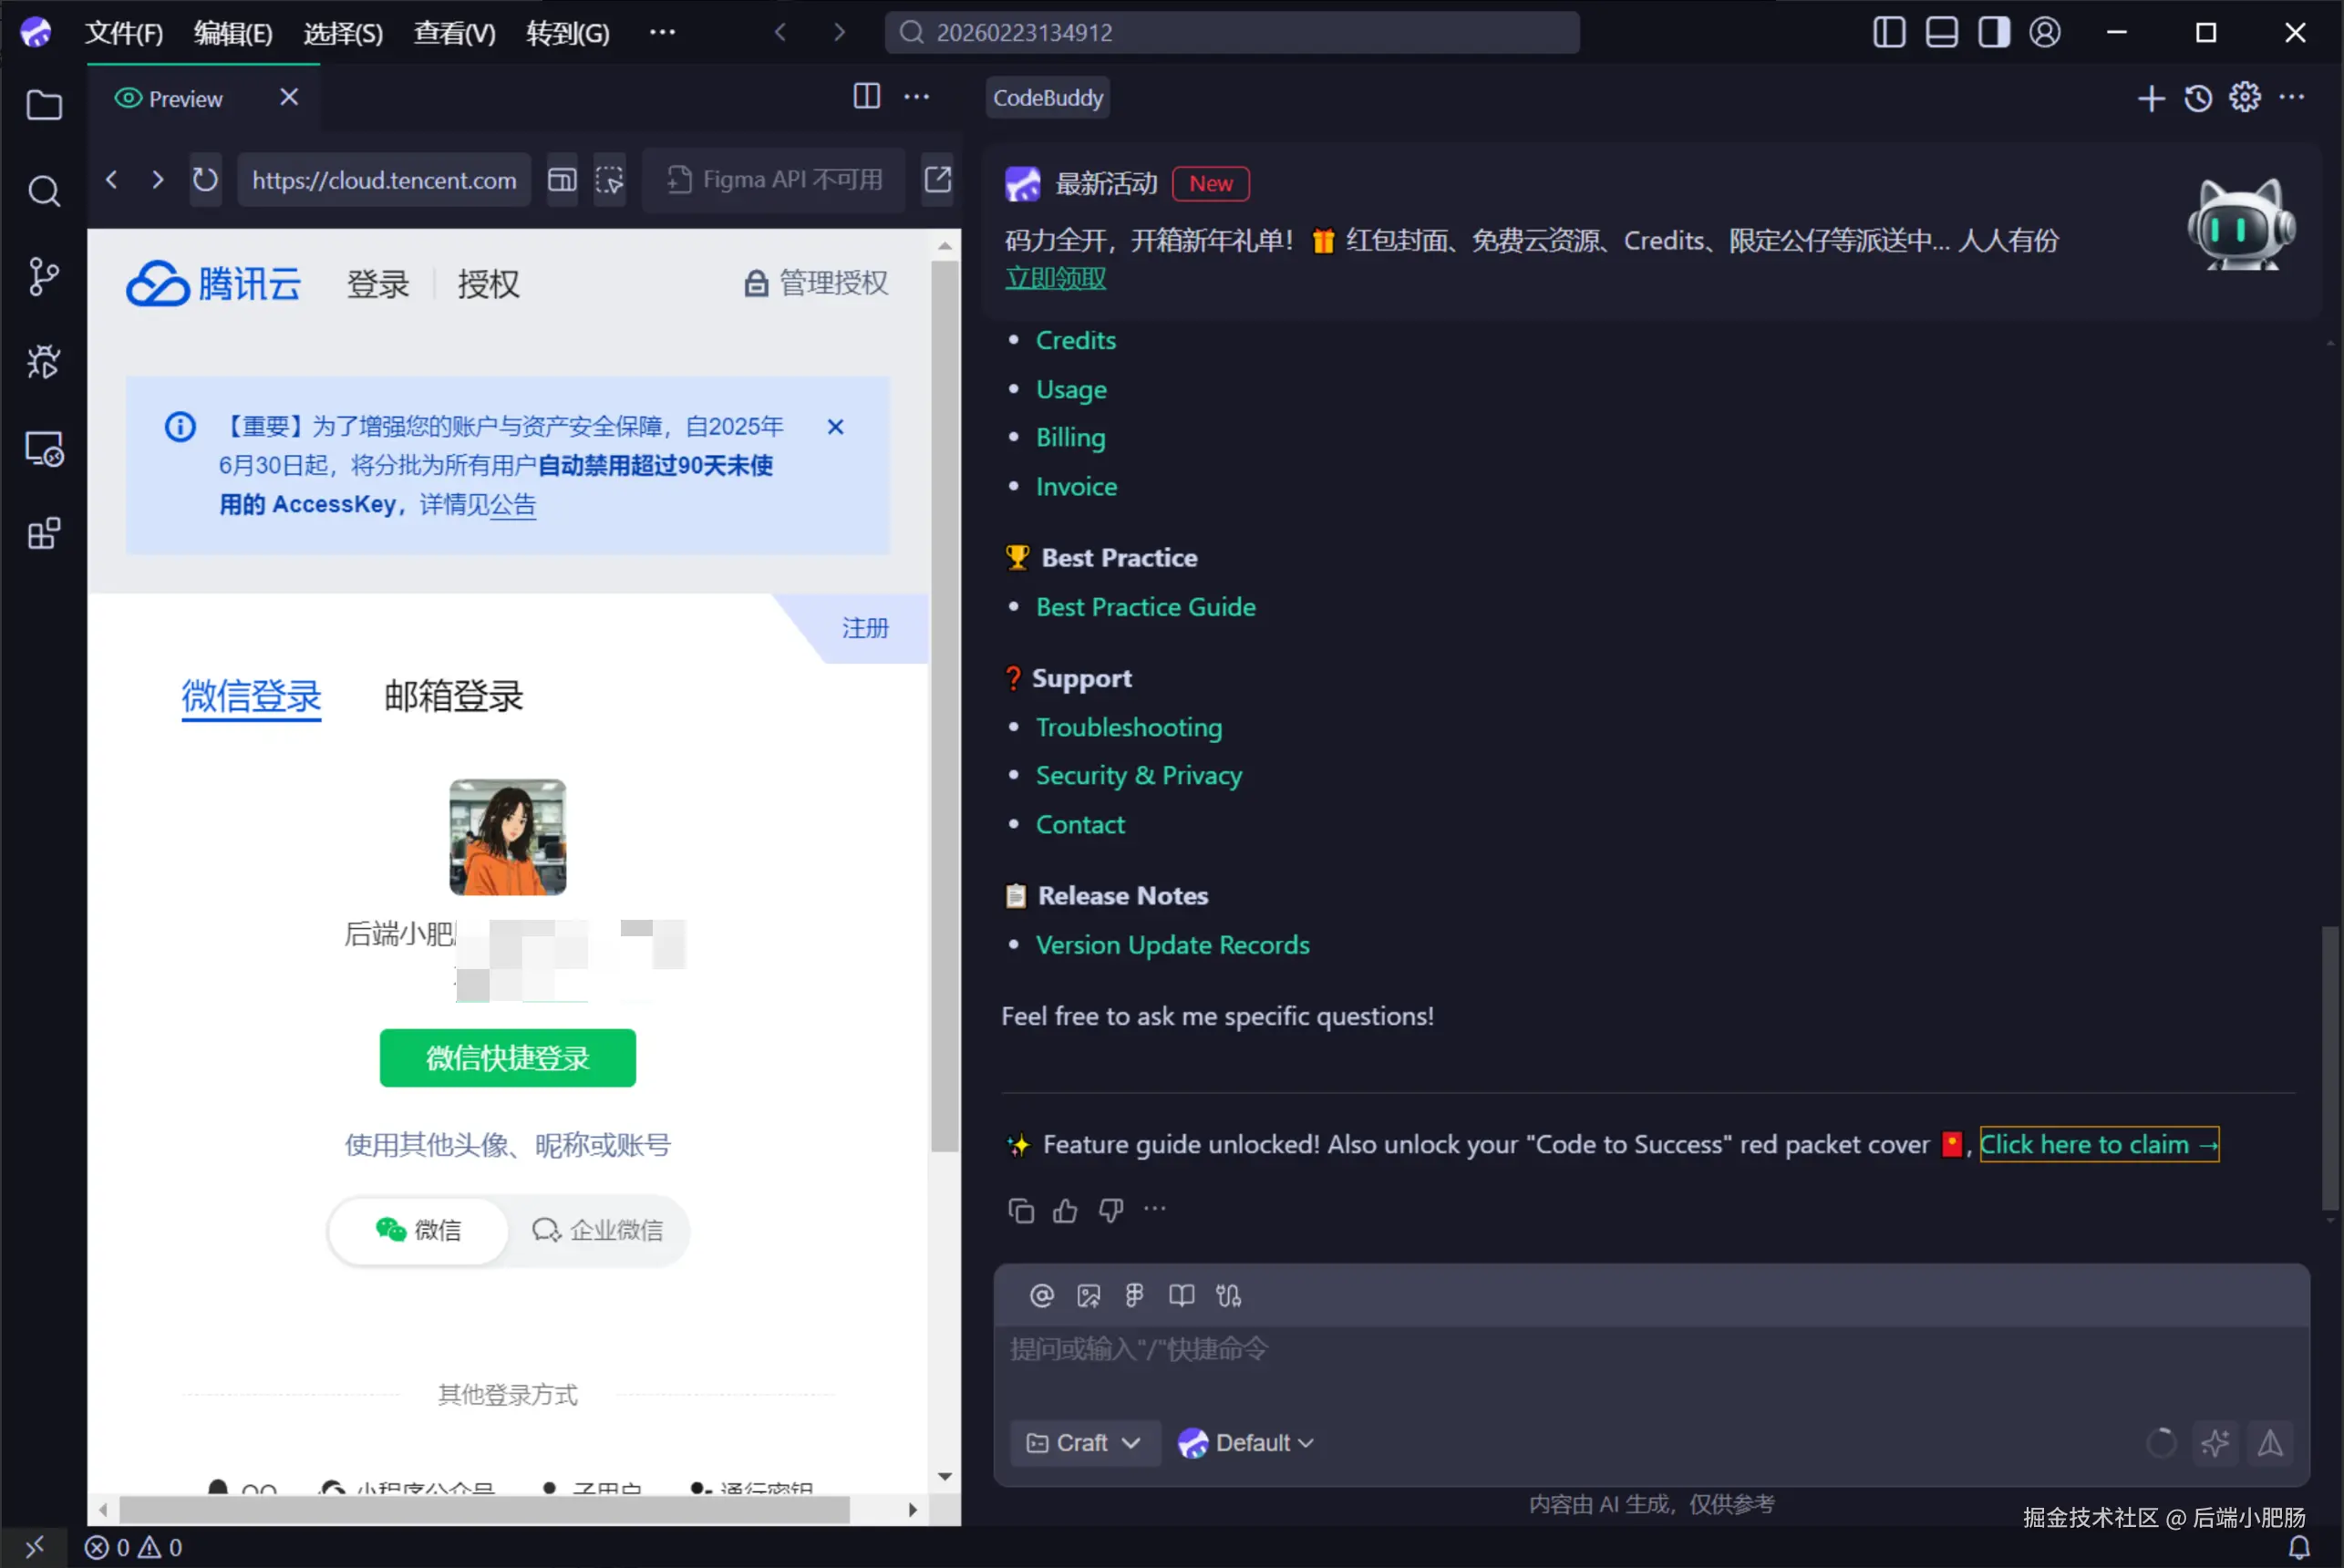Toggle the bottom panel layout icon
Viewport: 2344px width, 1568px height.
[x=1941, y=33]
